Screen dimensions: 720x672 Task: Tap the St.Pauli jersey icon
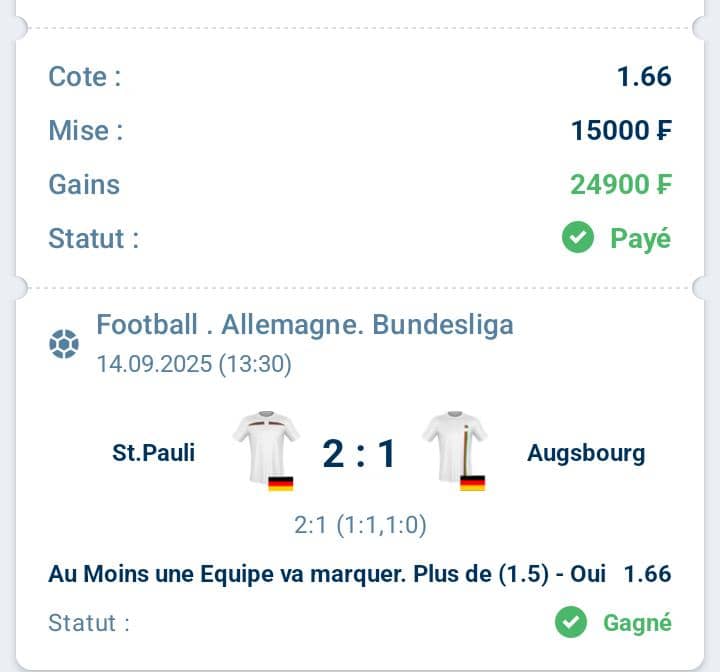point(265,441)
